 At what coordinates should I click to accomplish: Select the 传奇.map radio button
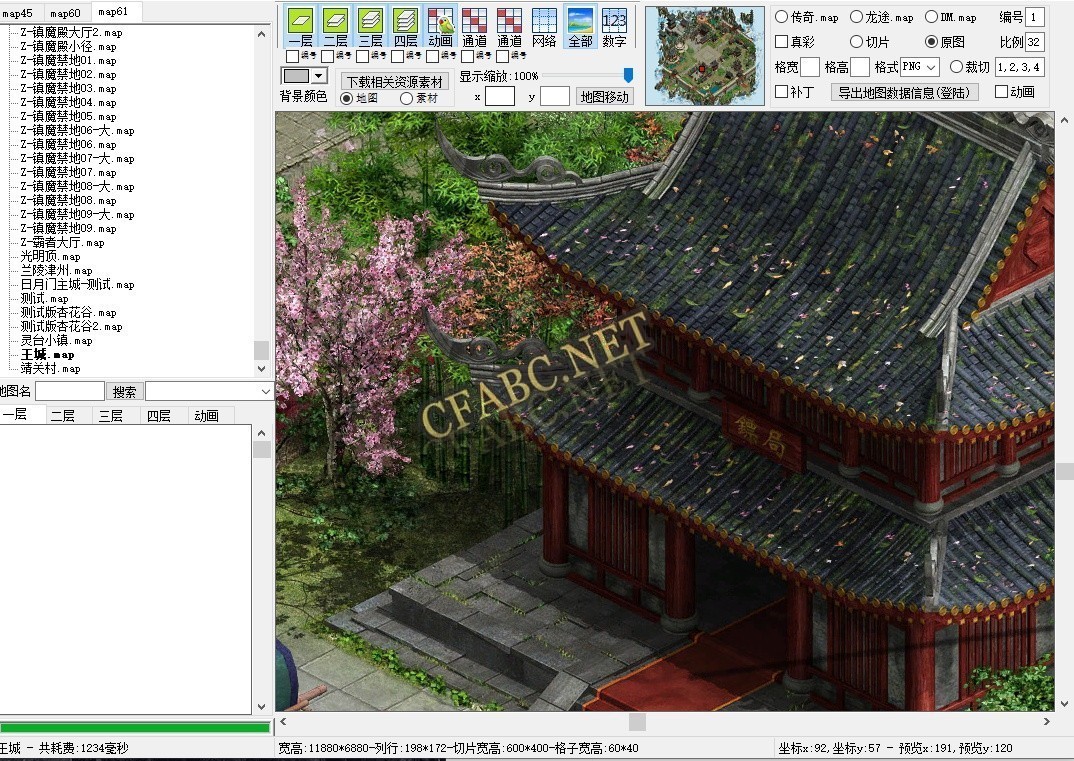[781, 16]
